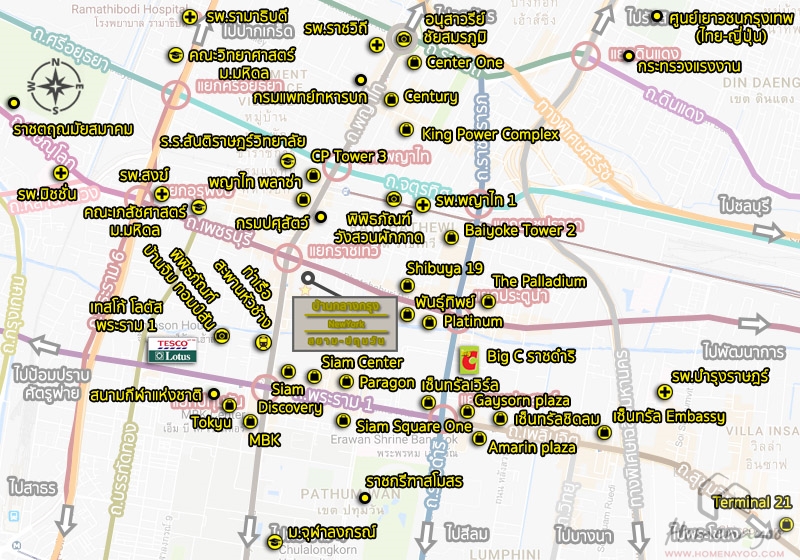Click the yellow dot at กระทรวงแรงงาน
This screenshot has height=560, width=800.
click(629, 56)
